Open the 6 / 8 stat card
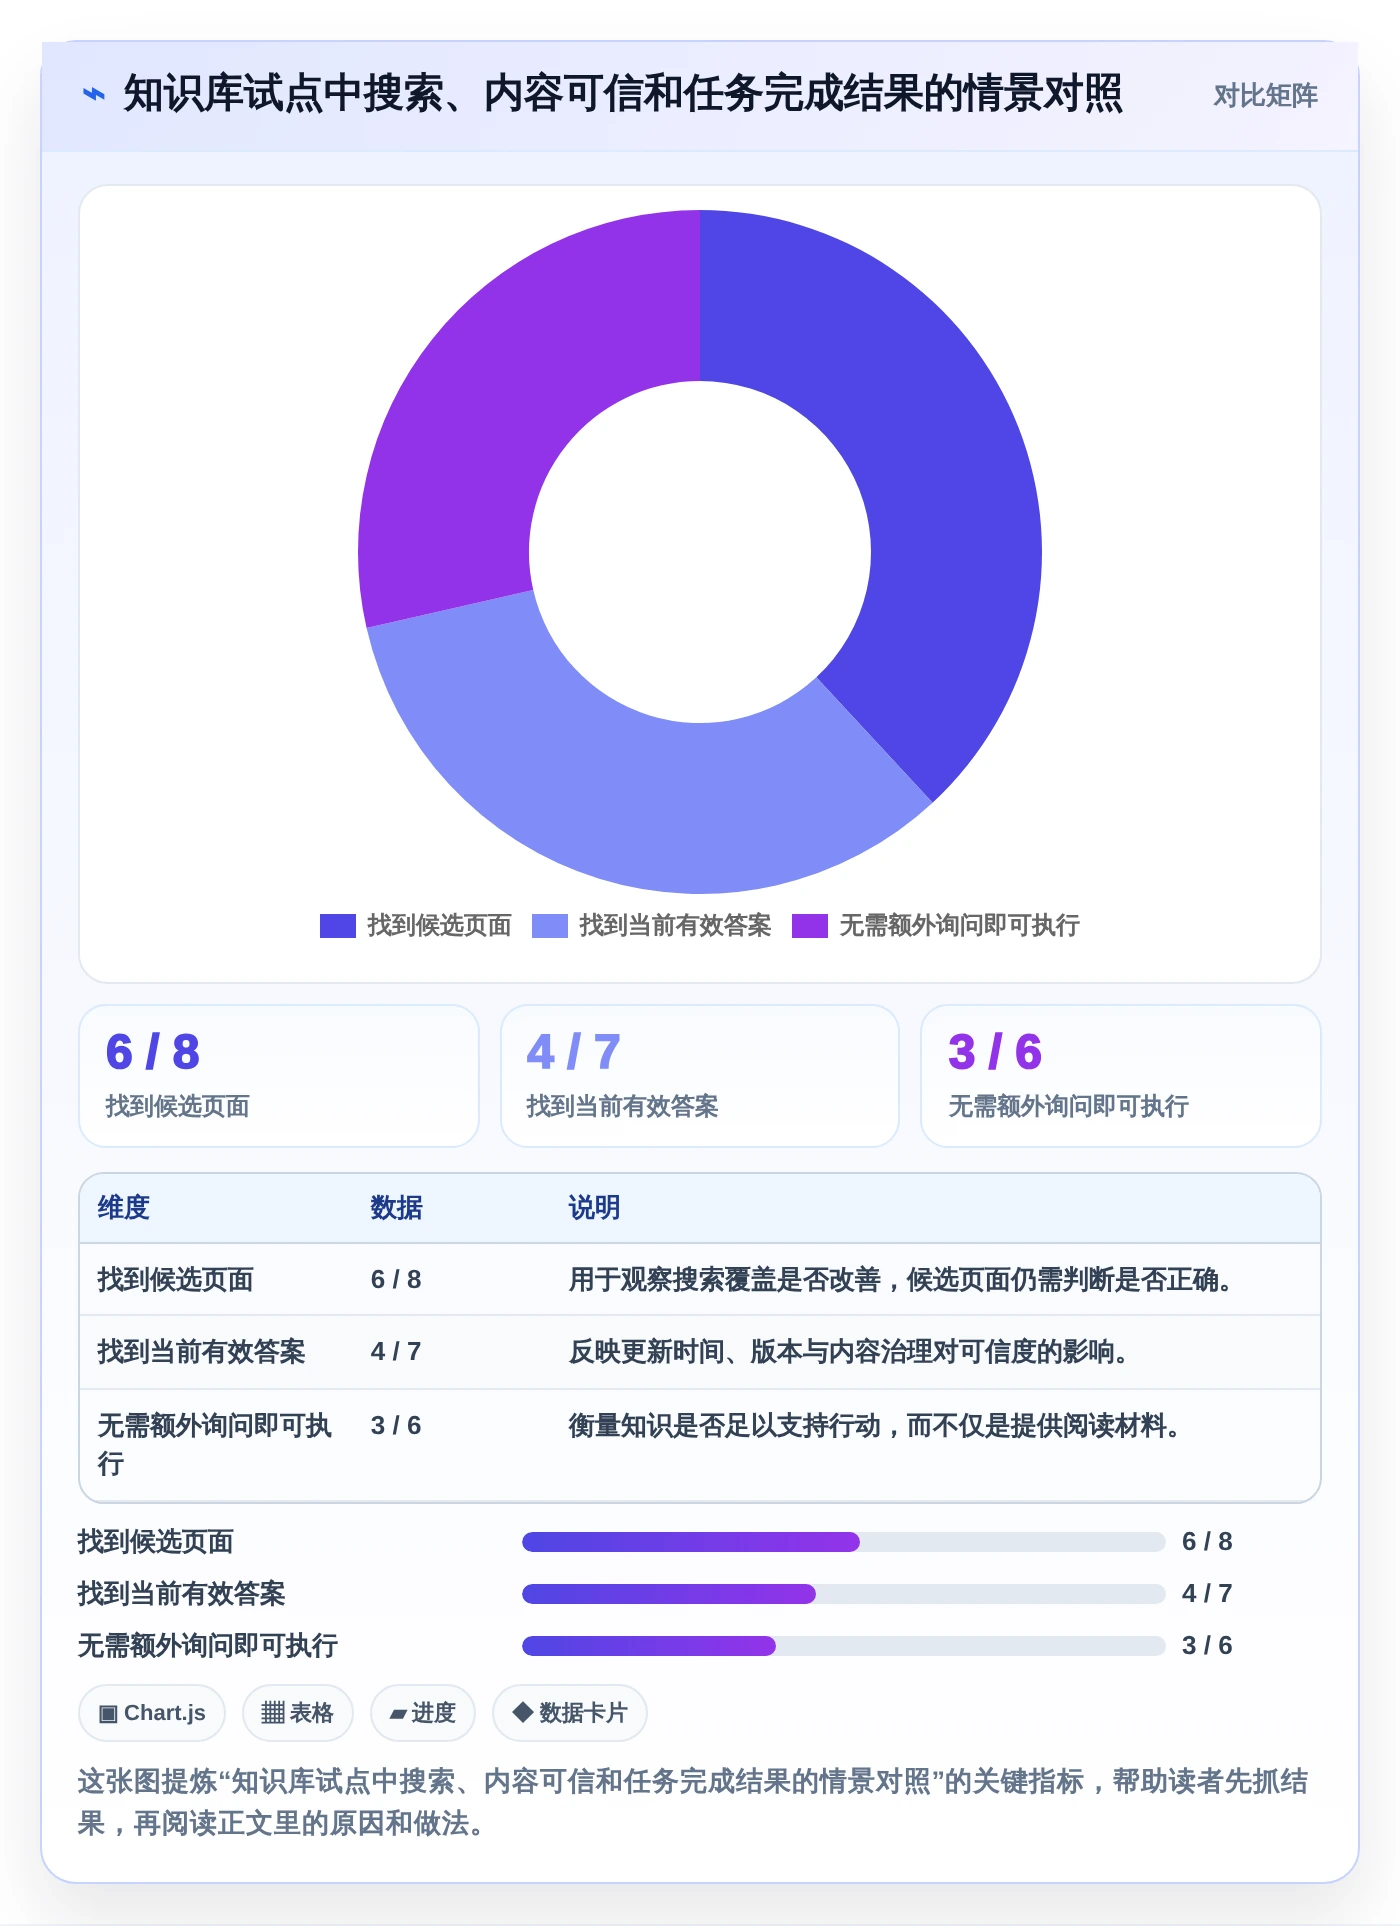 (x=279, y=1076)
